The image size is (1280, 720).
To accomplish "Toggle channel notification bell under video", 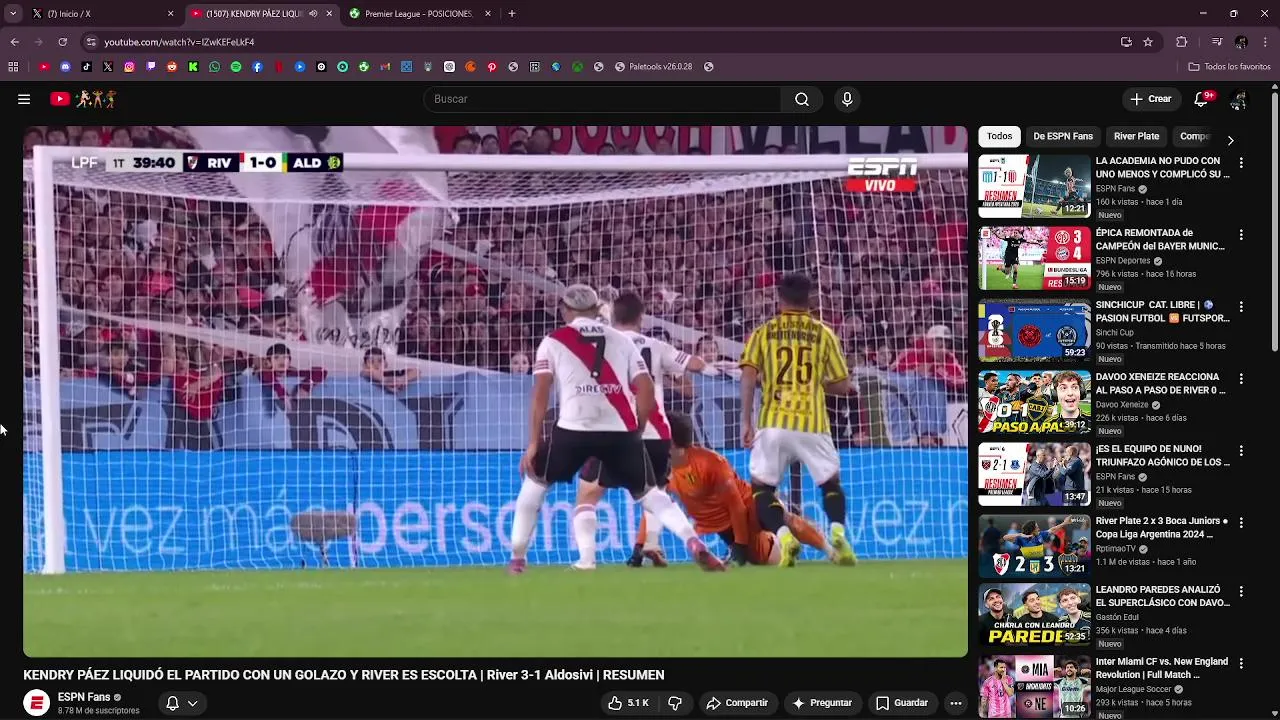I will pyautogui.click(x=172, y=703).
